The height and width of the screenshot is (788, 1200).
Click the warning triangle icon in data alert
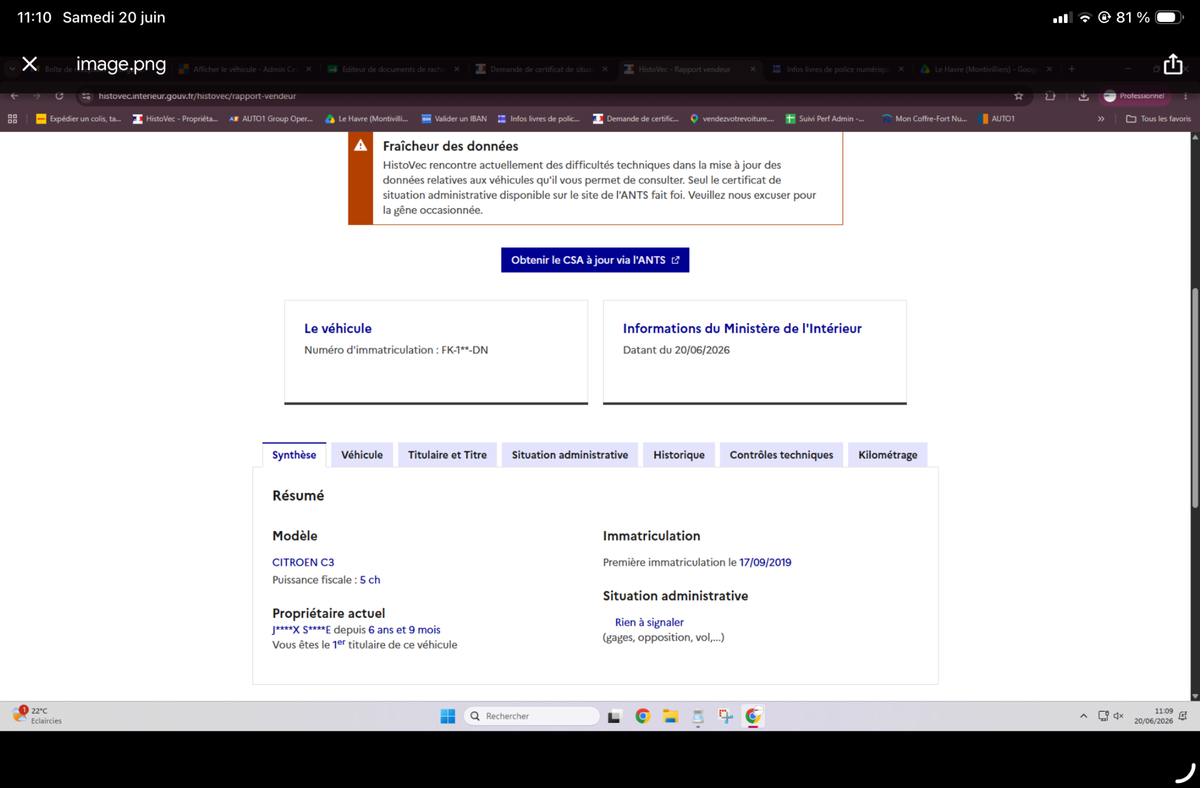(x=360, y=146)
